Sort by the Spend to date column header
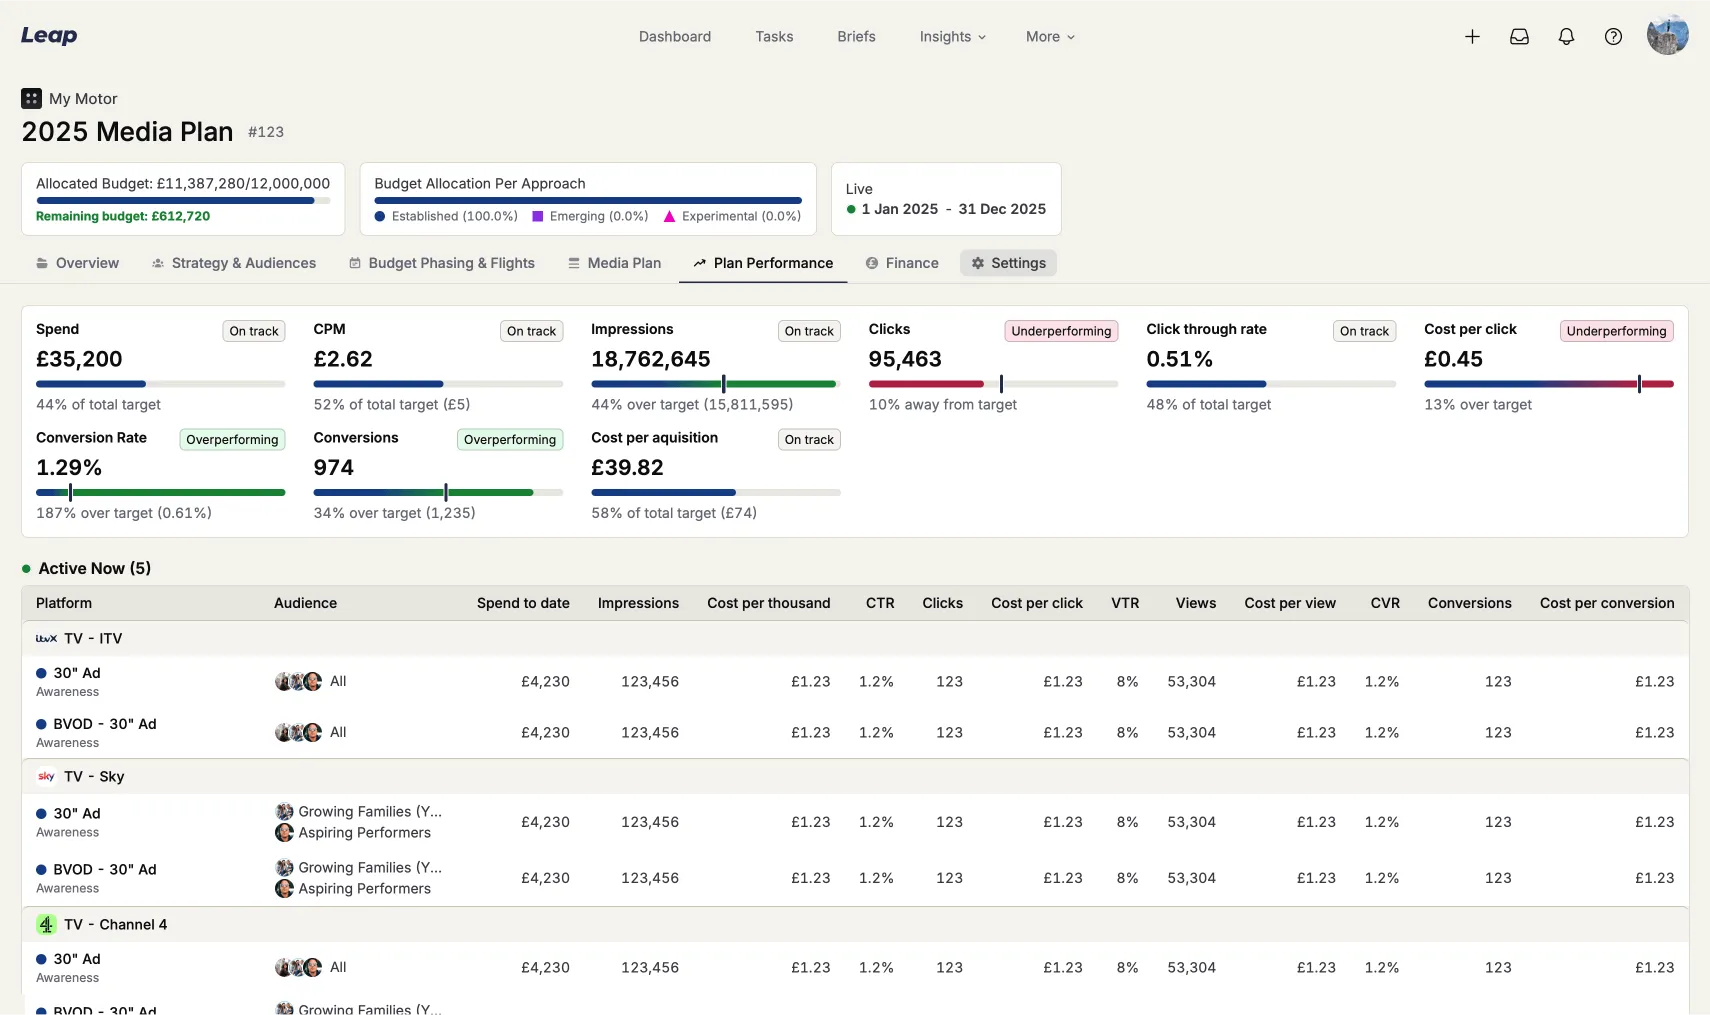 pos(523,603)
